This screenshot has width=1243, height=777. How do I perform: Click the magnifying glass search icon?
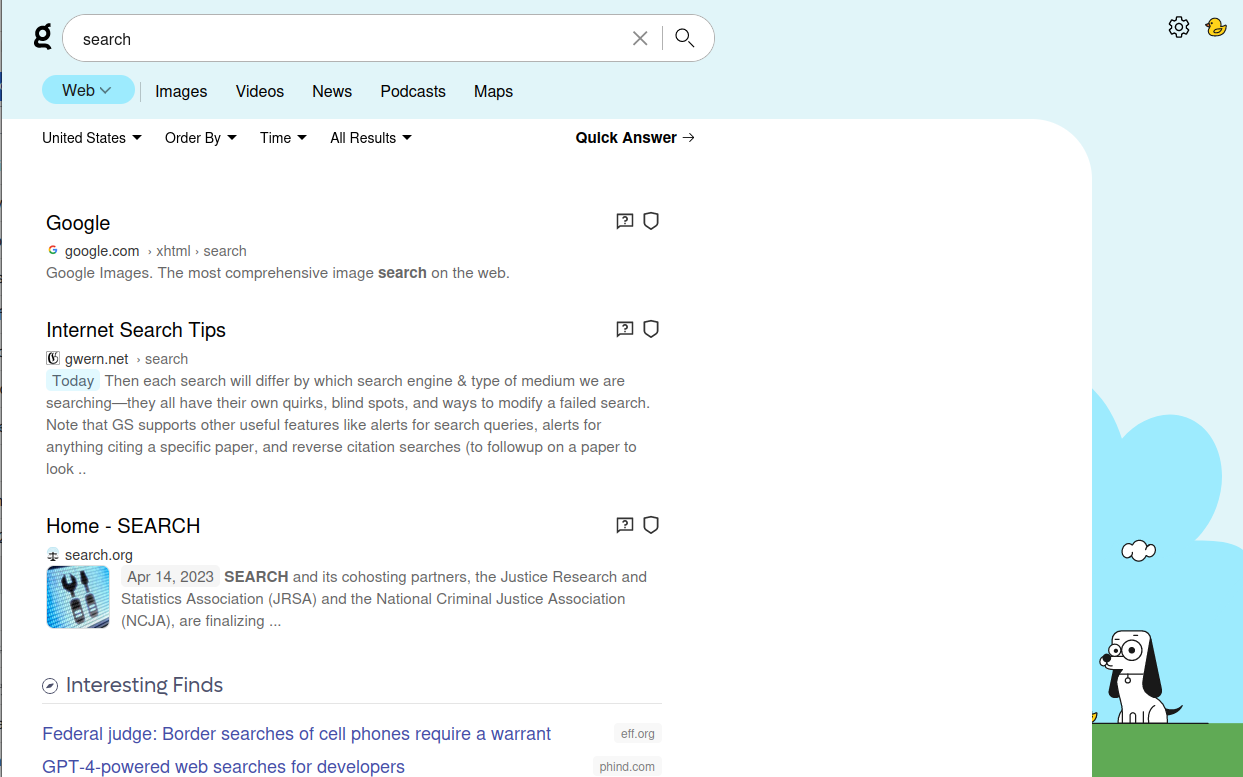[x=685, y=38]
